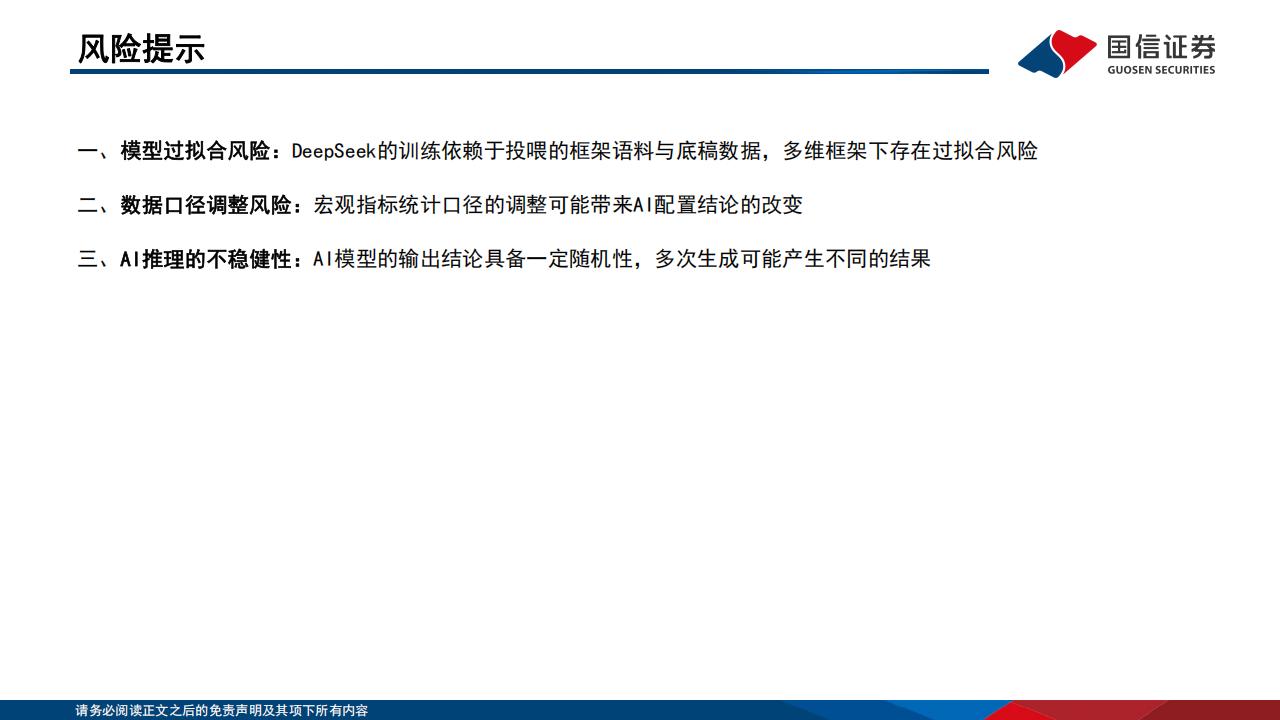Image resolution: width=1280 pixels, height=720 pixels.
Task: Click the footer disclaimer '请务必阅读正文之后的免责声明及其项下所有内容'
Action: click(x=222, y=711)
